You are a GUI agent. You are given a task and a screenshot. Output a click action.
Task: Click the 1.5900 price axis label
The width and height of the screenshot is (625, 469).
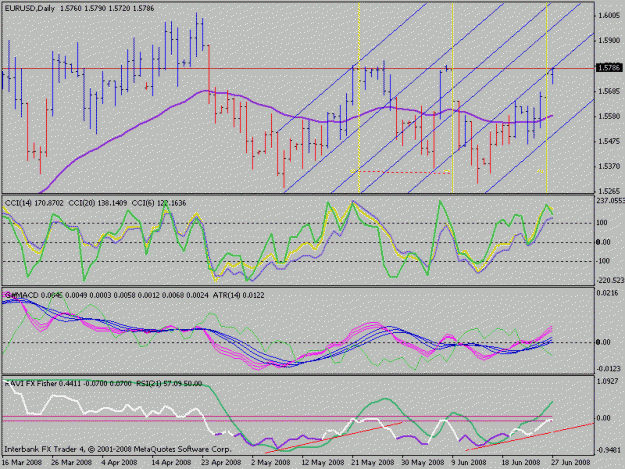(x=609, y=41)
